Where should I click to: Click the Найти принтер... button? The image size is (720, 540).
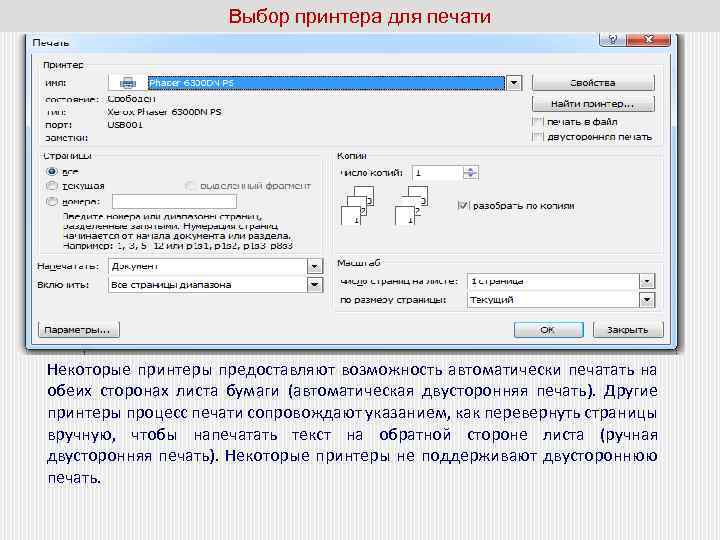[593, 104]
